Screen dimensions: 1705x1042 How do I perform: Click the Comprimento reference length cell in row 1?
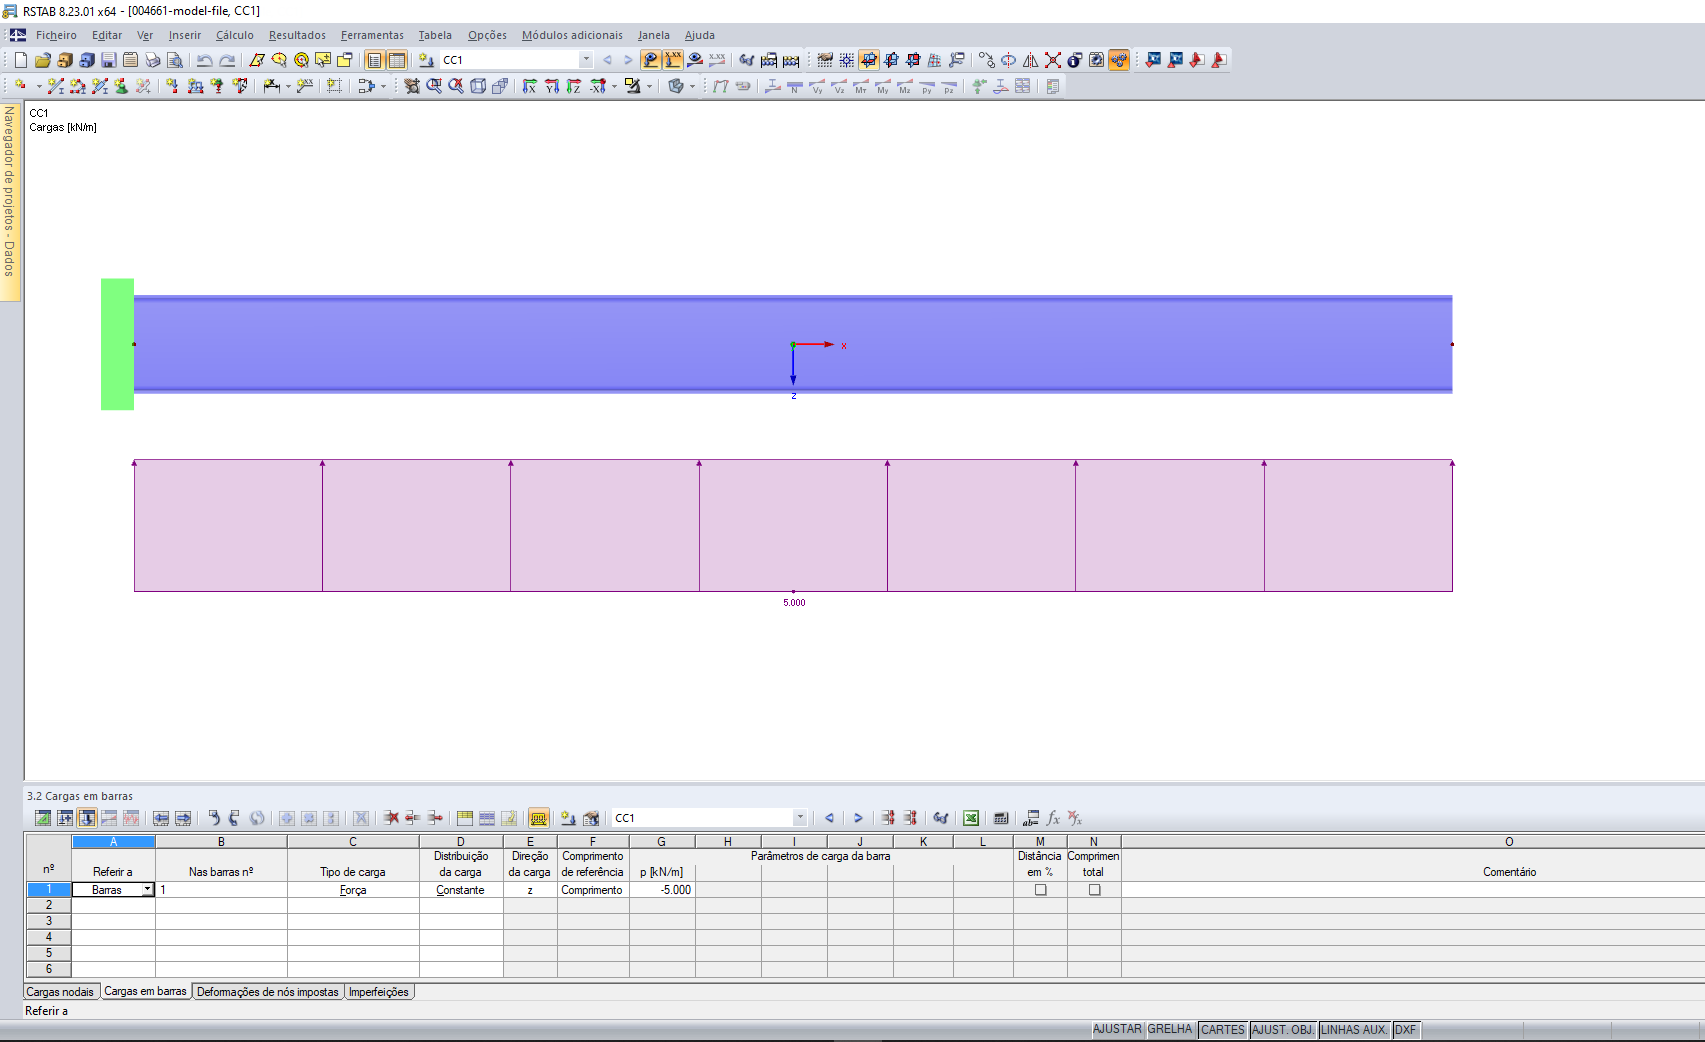coord(593,890)
